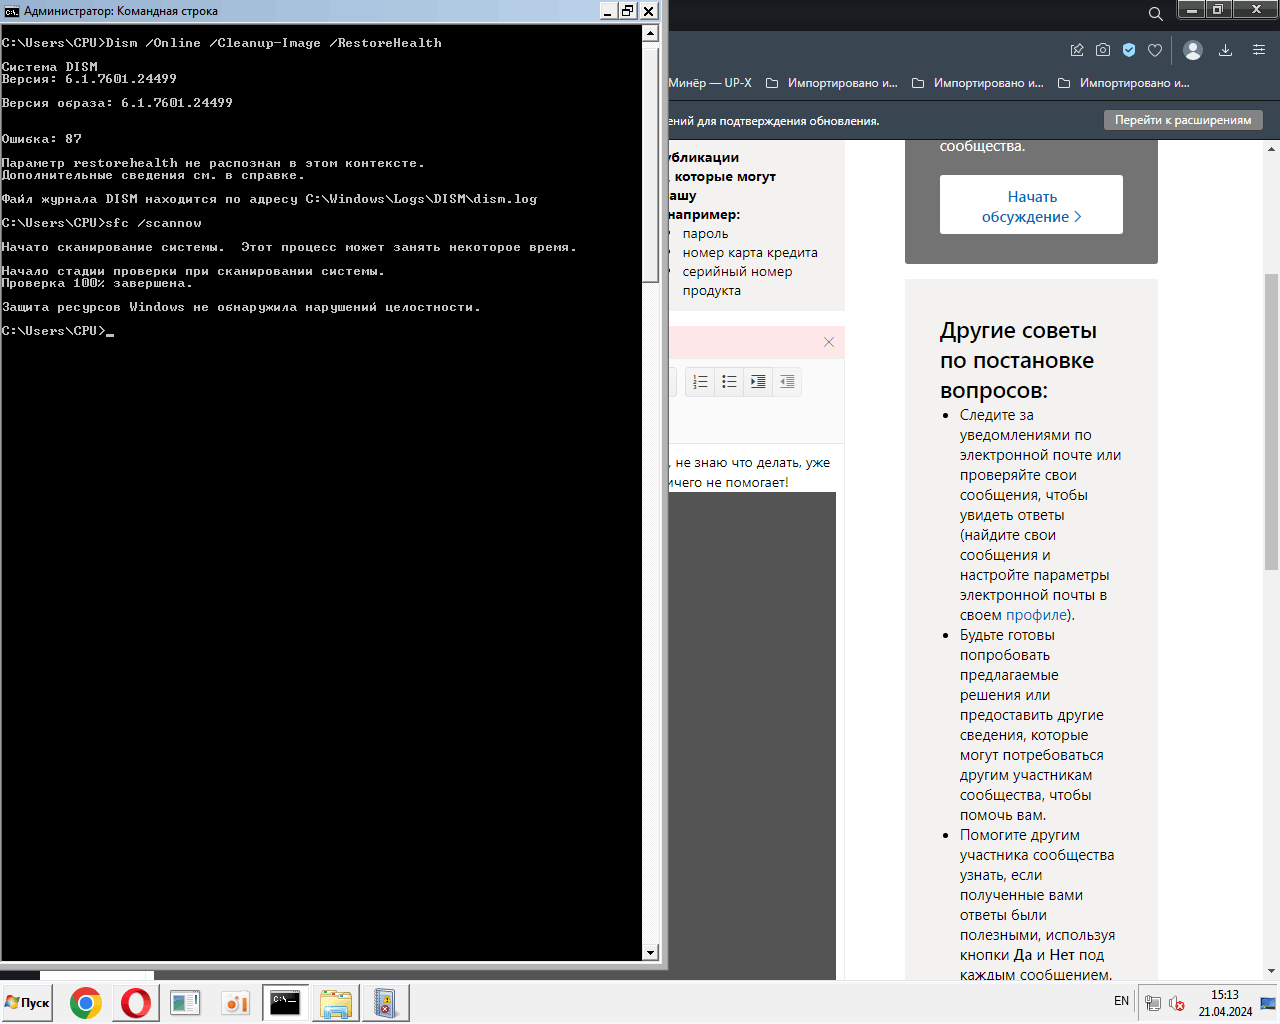Open the network icon in system tray
Viewport: 1280px width, 1024px height.
click(1153, 1003)
